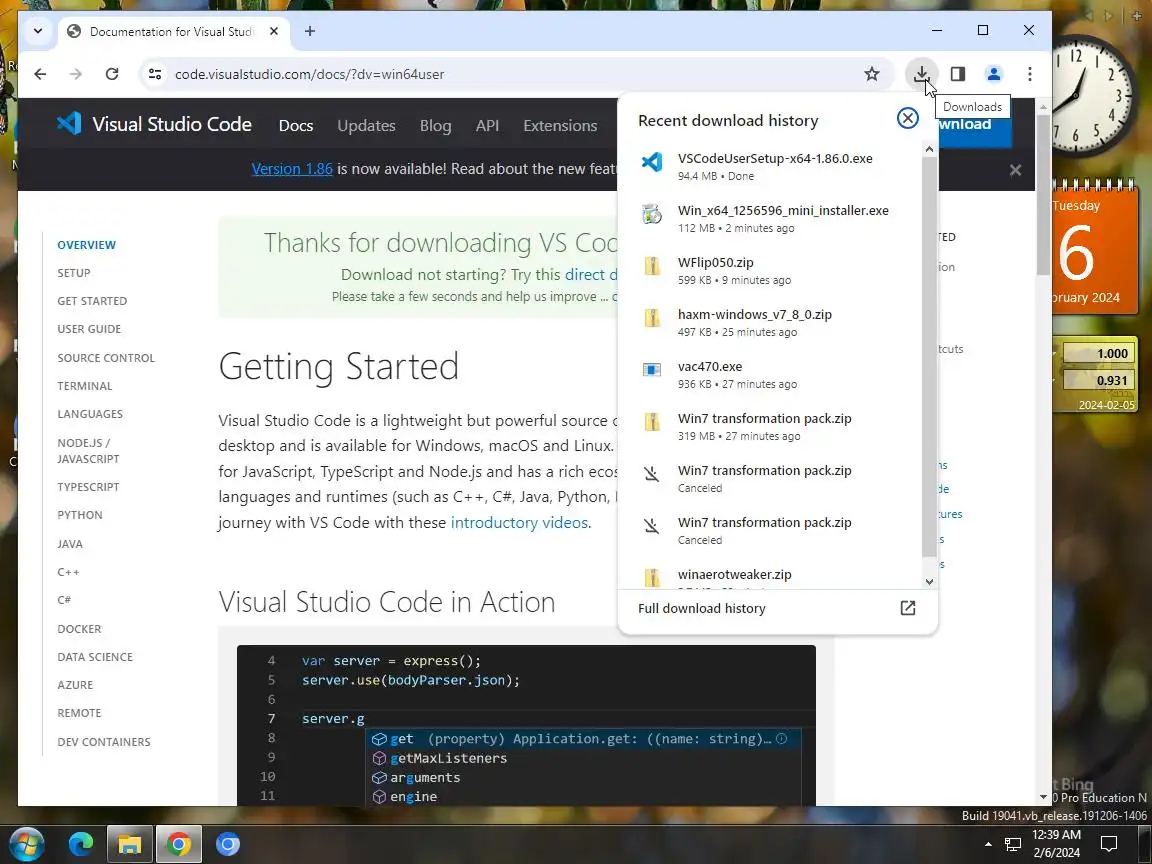Viewport: 1152px width, 864px height.
Task: Select TERMINAL in docs sidebar
Action: pos(84,386)
